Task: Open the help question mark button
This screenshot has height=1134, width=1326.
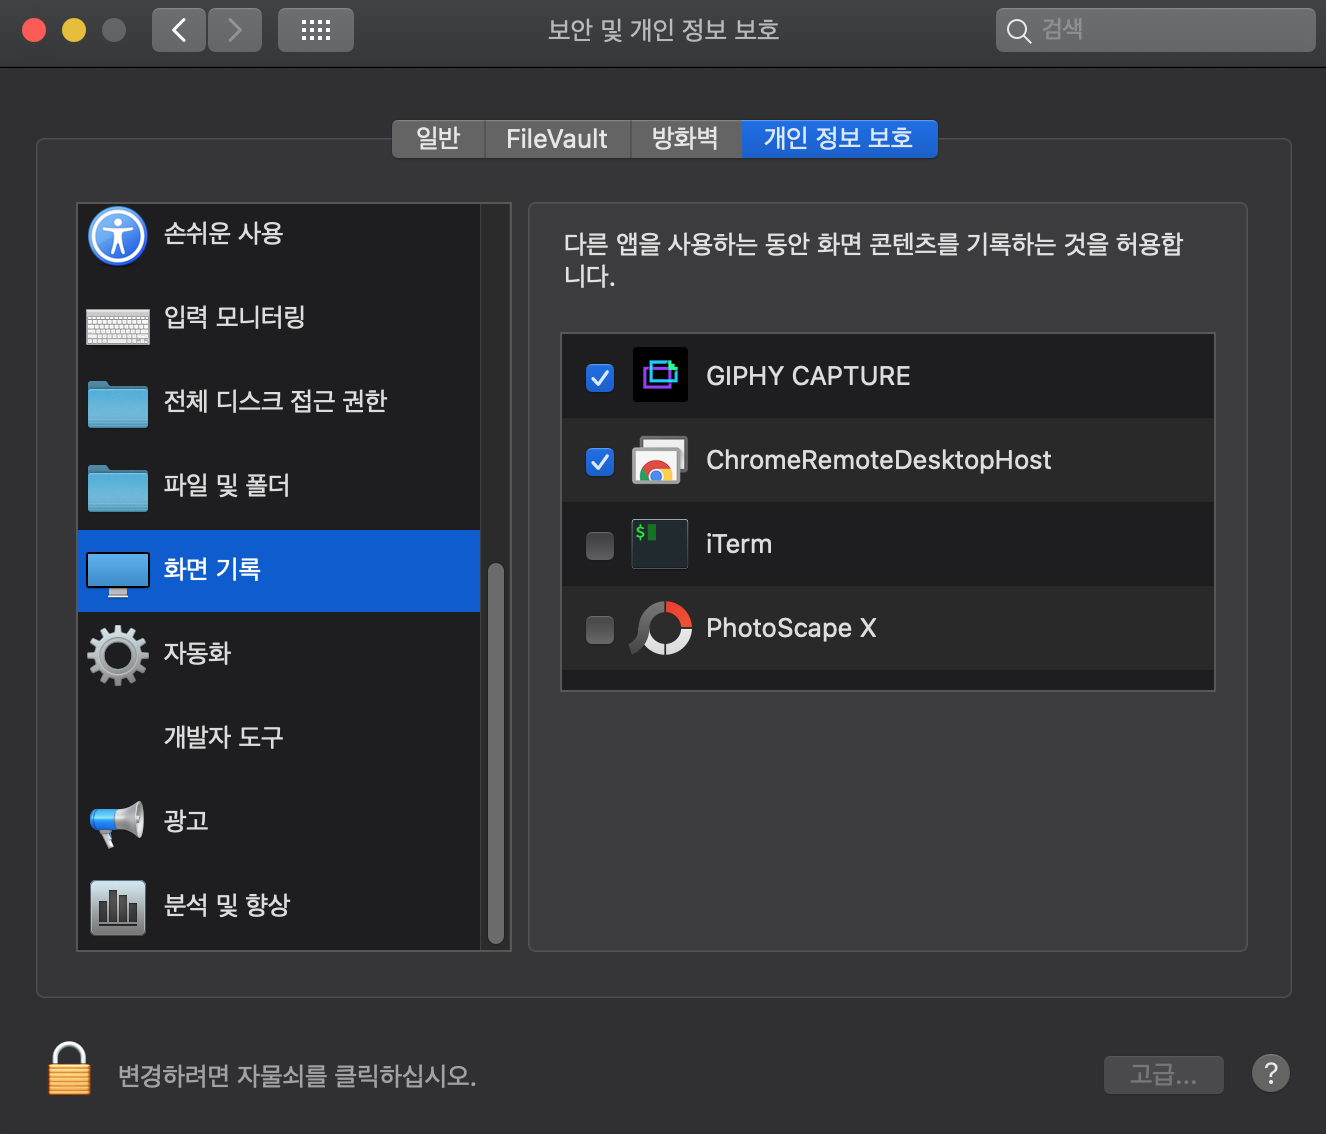Action: coord(1270,1073)
